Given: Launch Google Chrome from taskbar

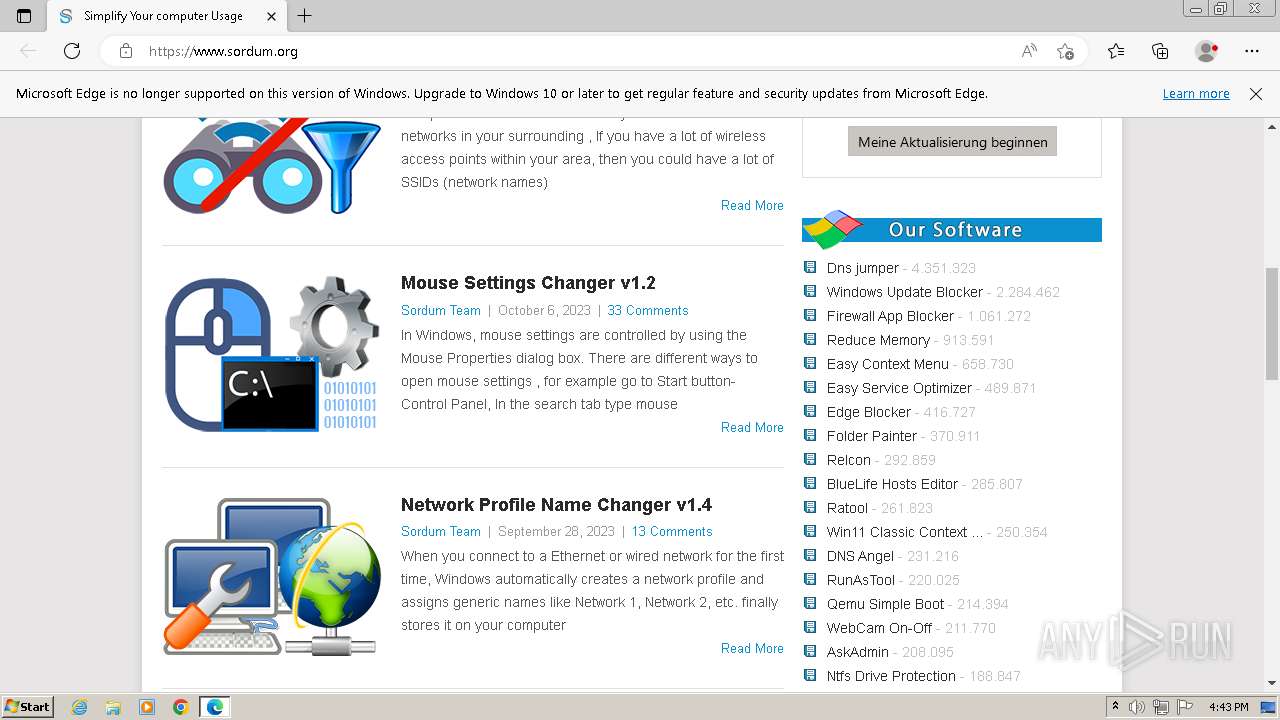Looking at the screenshot, I should tap(181, 707).
